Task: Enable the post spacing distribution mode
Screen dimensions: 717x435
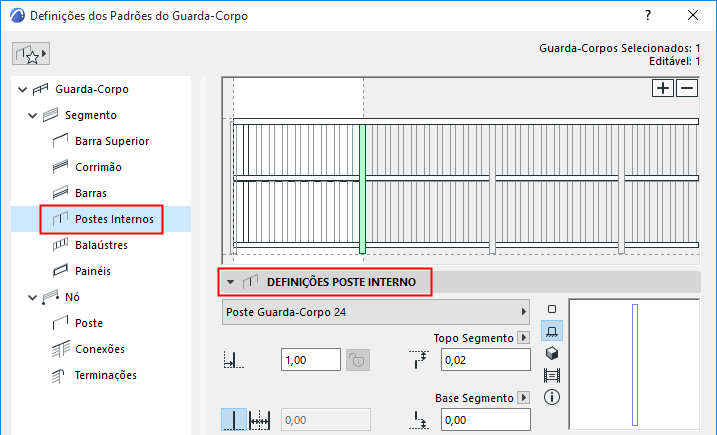Action: [259, 420]
